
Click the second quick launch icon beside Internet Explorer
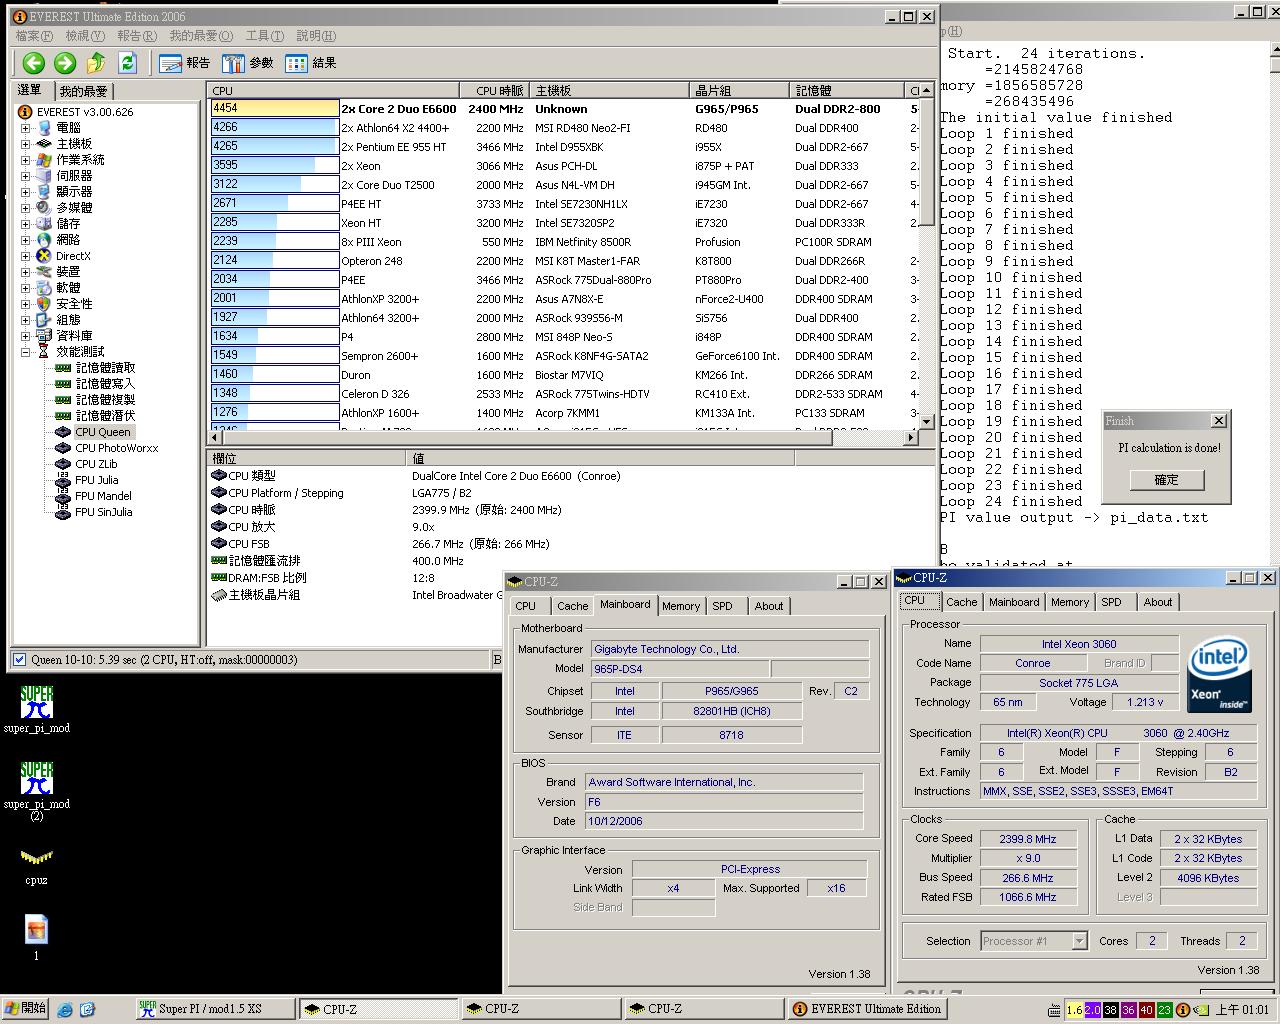click(x=87, y=1009)
